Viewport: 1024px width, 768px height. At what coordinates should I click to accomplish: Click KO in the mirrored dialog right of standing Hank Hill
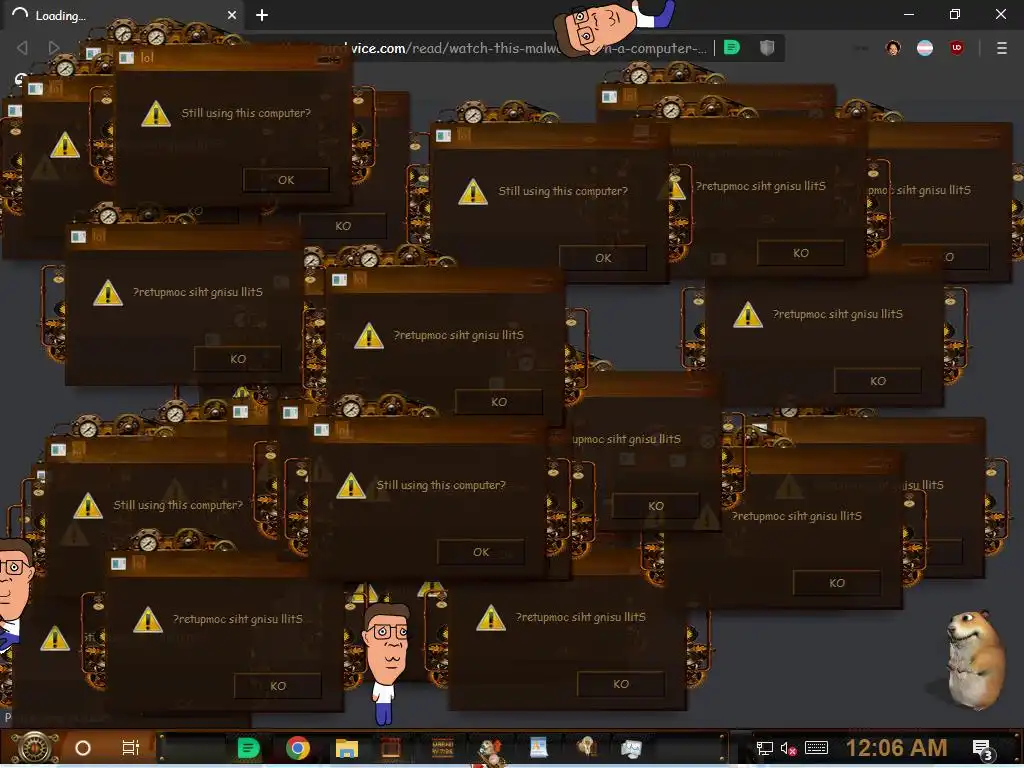click(621, 684)
